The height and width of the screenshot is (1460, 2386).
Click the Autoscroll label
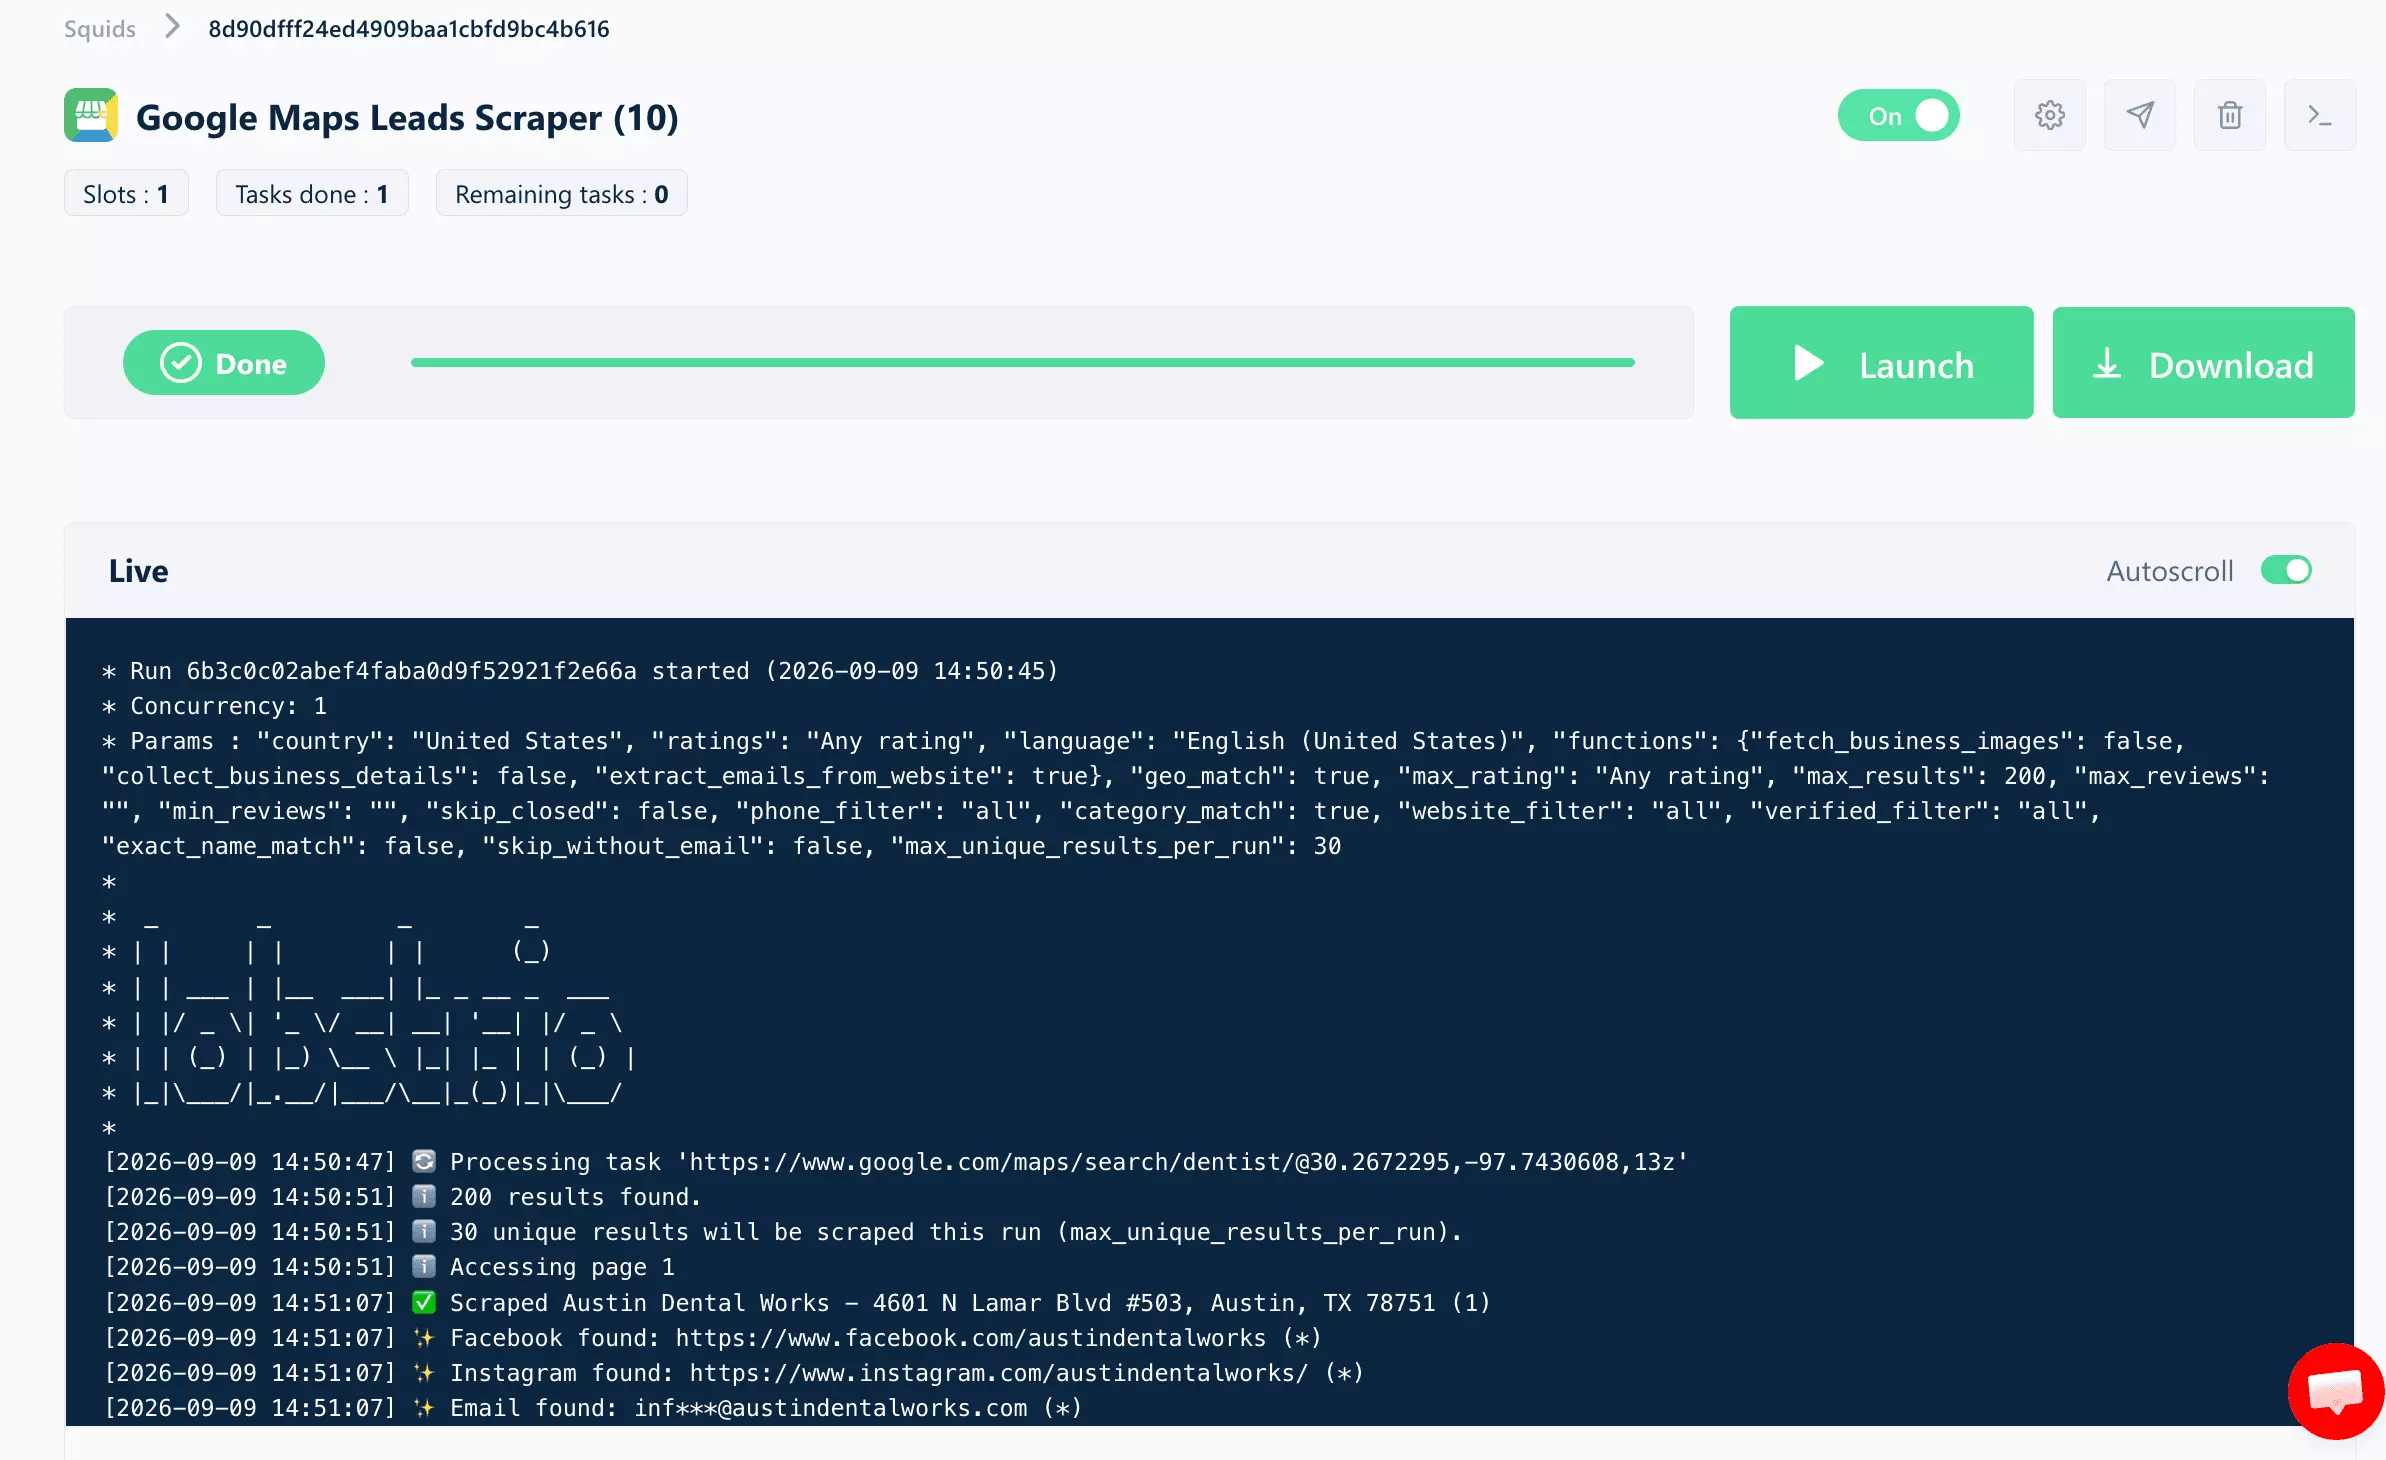point(2169,571)
